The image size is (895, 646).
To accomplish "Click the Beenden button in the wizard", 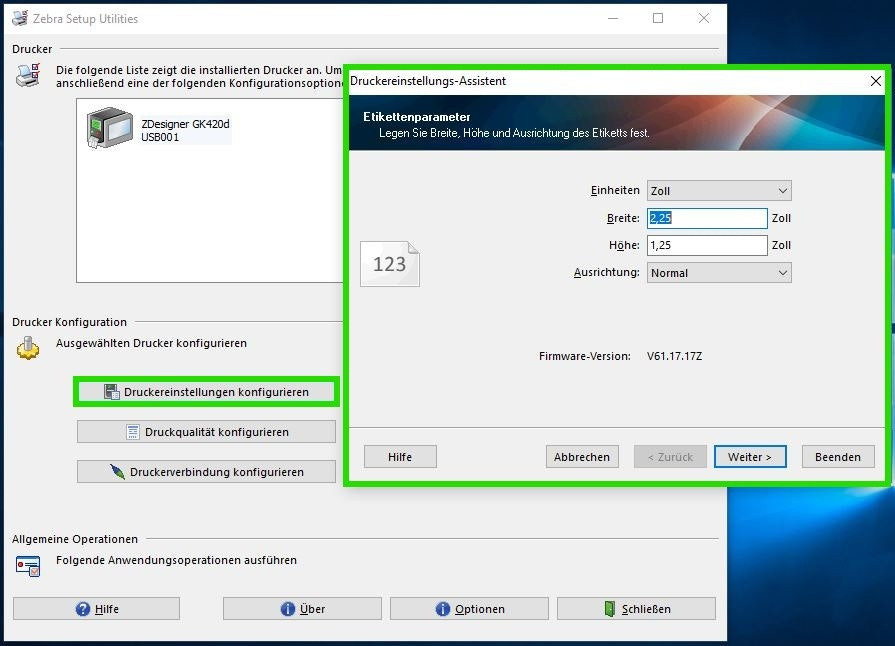I will pyautogui.click(x=838, y=457).
